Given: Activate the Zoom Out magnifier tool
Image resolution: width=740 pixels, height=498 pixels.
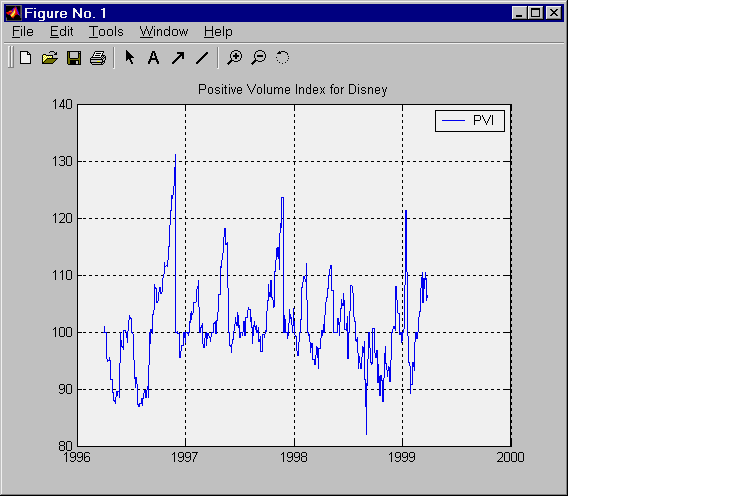Looking at the screenshot, I should coord(258,58).
